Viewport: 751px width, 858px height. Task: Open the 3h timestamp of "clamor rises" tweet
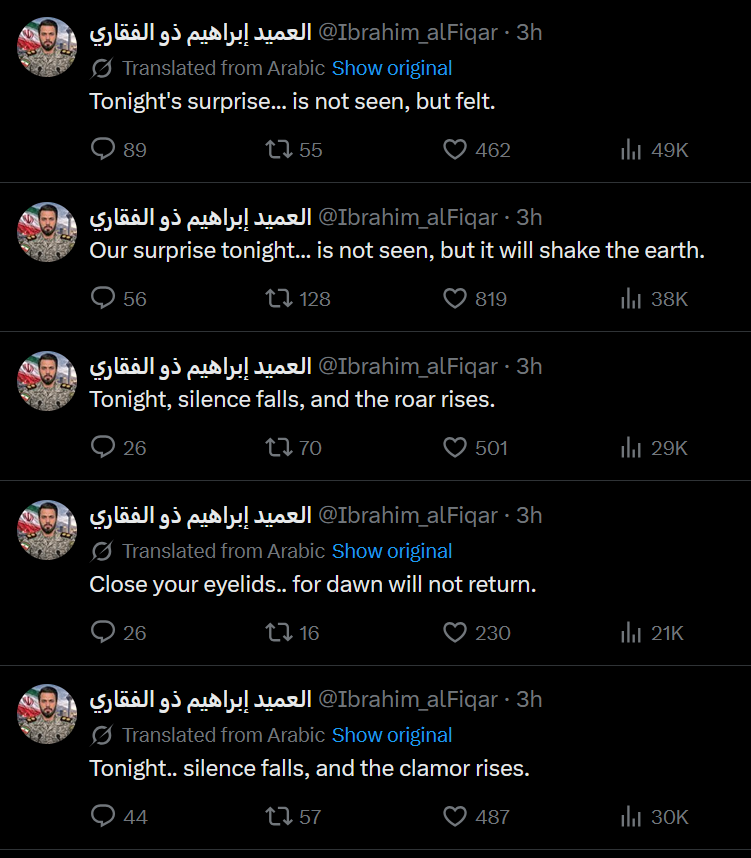[529, 699]
